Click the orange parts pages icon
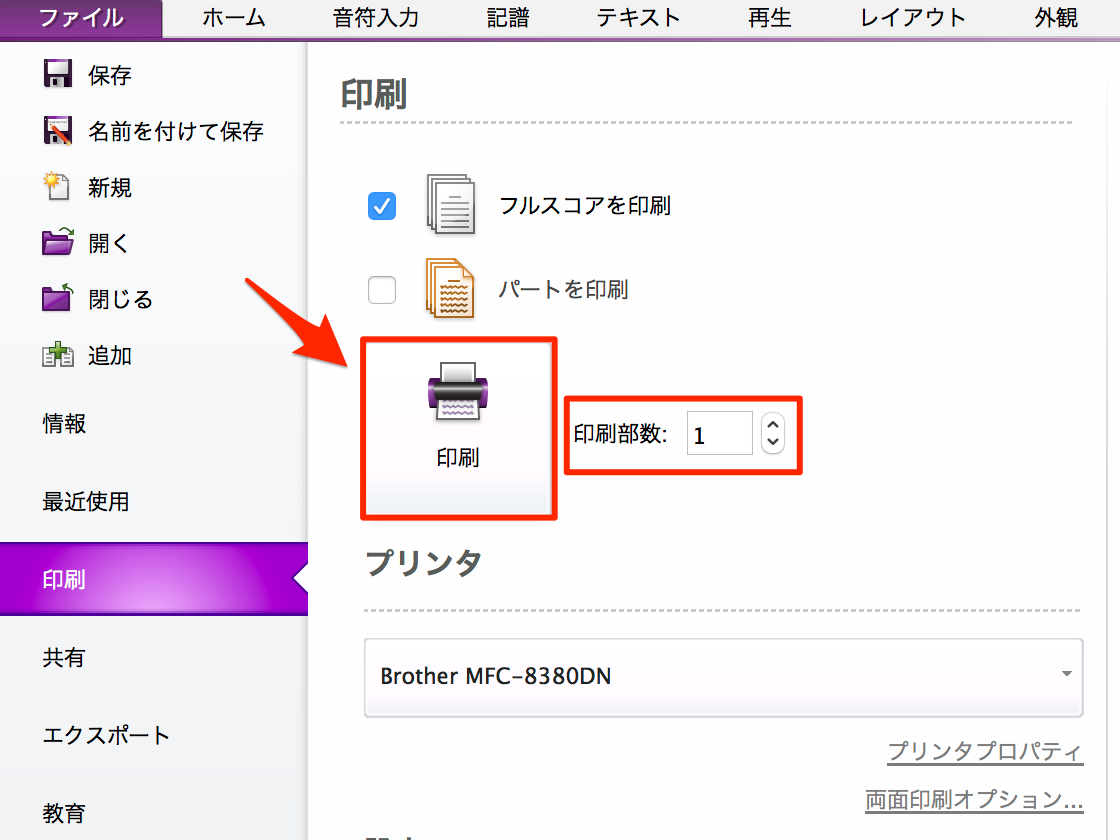Viewport: 1120px width, 840px height. (451, 288)
